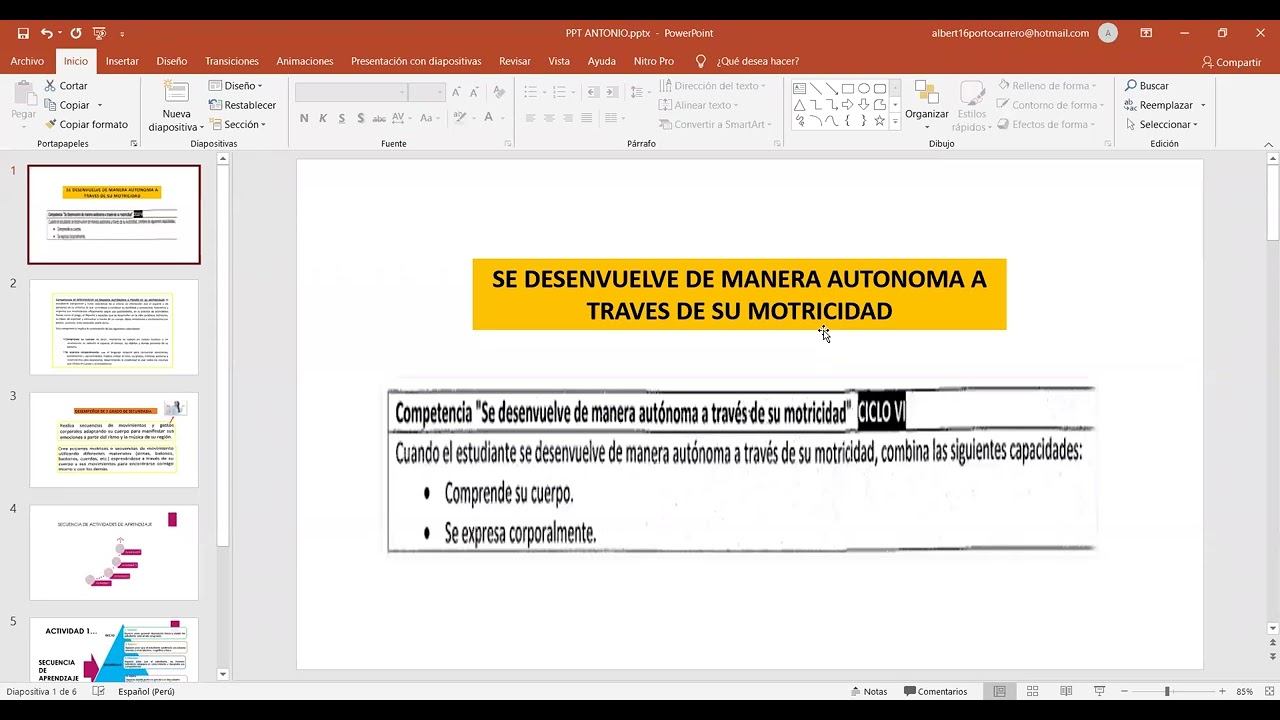Screen dimensions: 1280x720
Task: Clear all formatting icon
Action: point(500,92)
